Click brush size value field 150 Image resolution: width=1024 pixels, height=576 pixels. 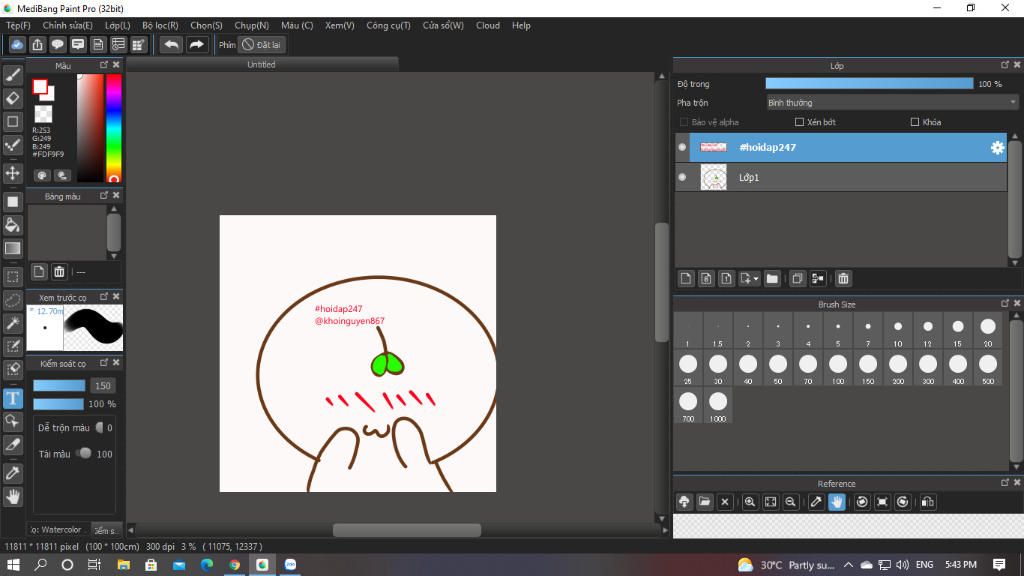click(103, 385)
